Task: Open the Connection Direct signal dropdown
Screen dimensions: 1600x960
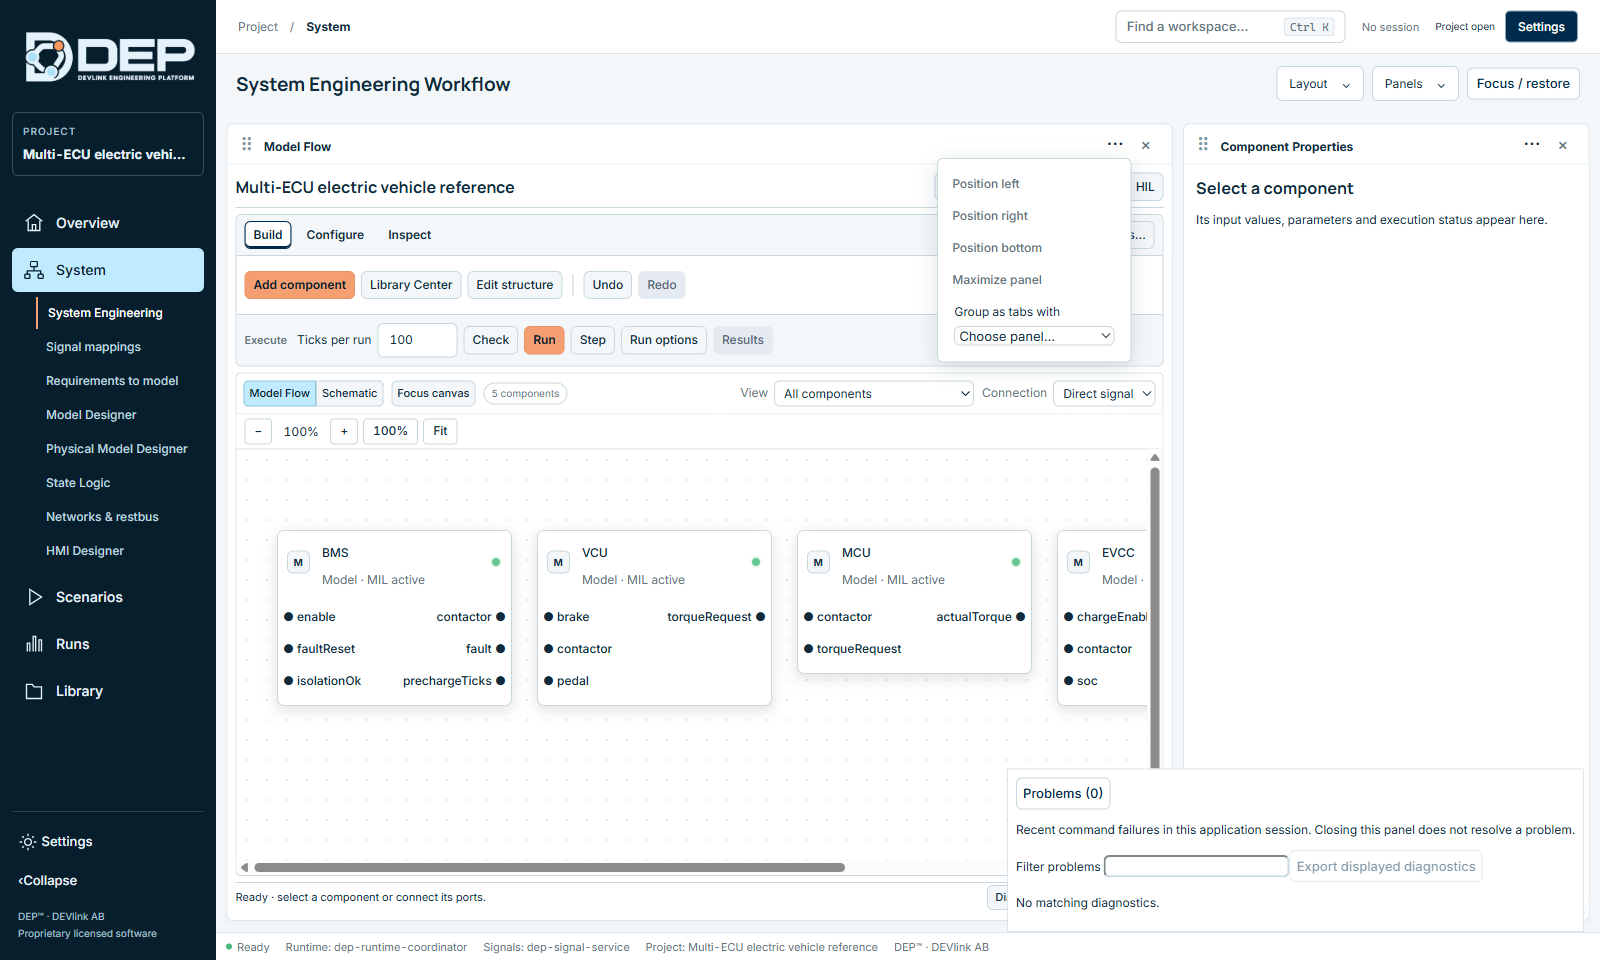Action: 1104,394
